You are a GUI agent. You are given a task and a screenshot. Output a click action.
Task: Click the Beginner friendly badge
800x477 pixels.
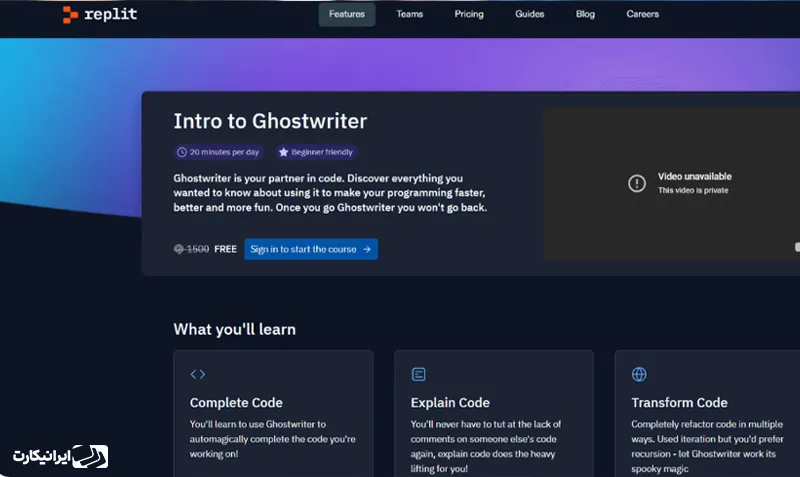316,152
